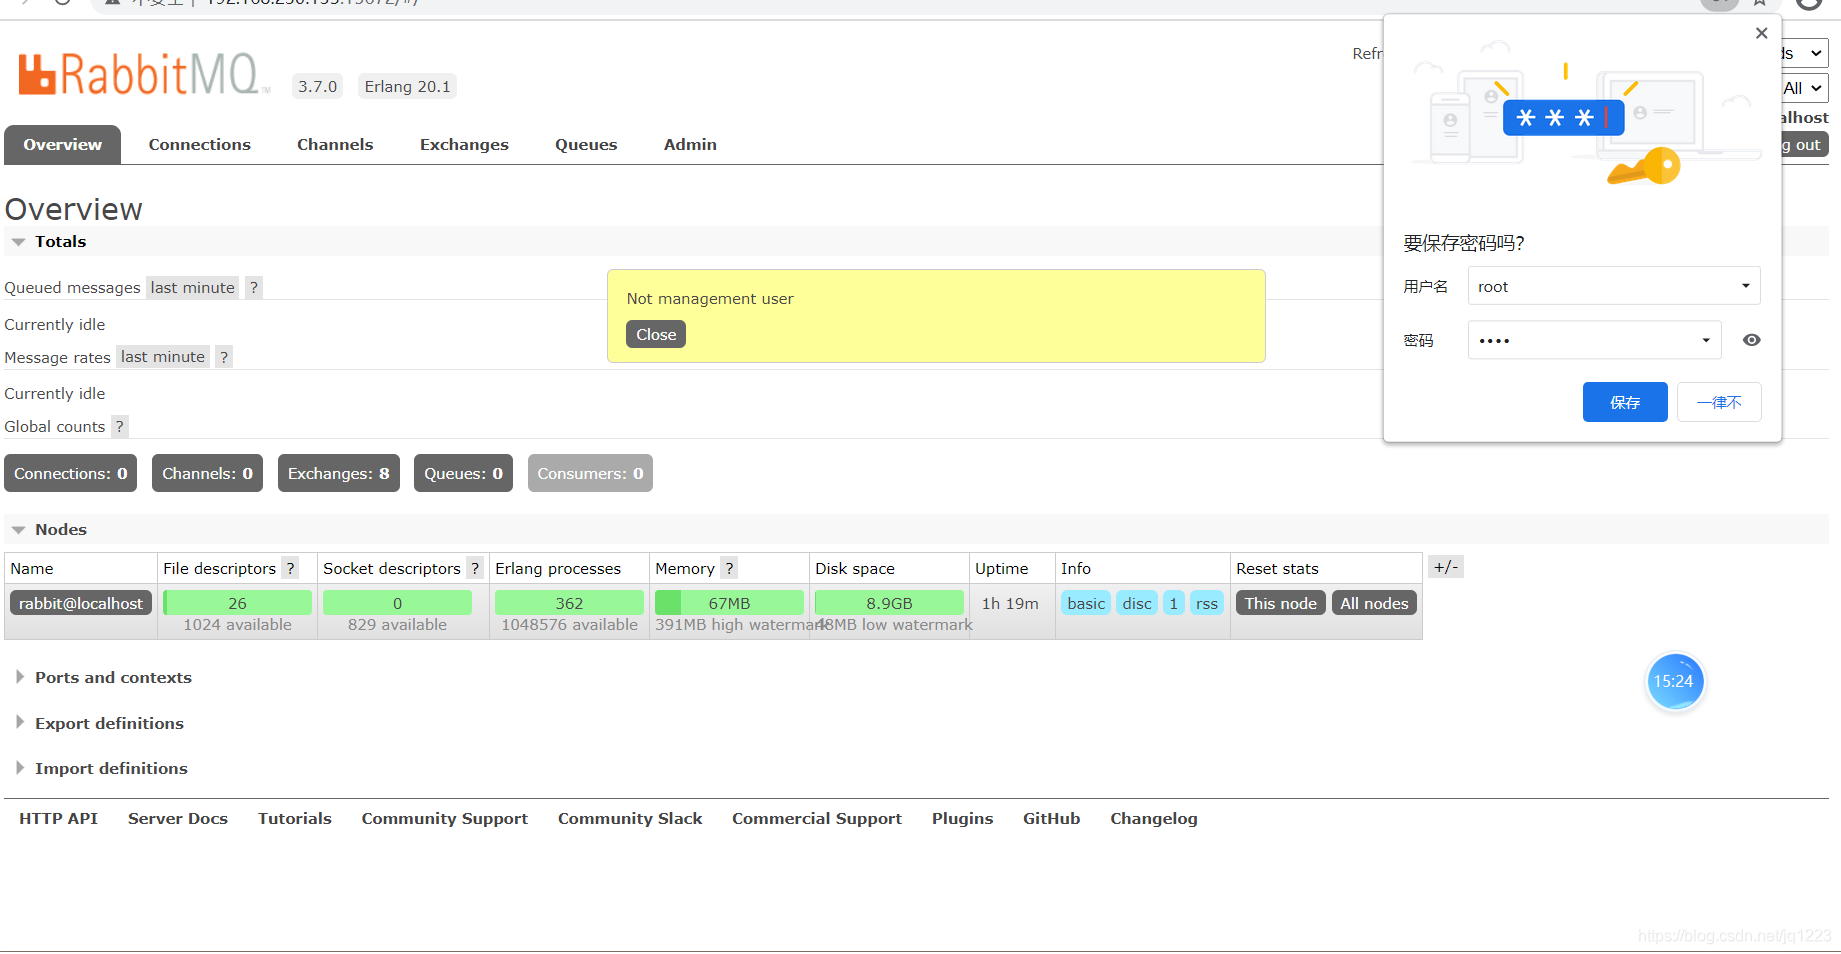Open the GitHub link
The width and height of the screenshot is (1841, 954).
(1052, 818)
